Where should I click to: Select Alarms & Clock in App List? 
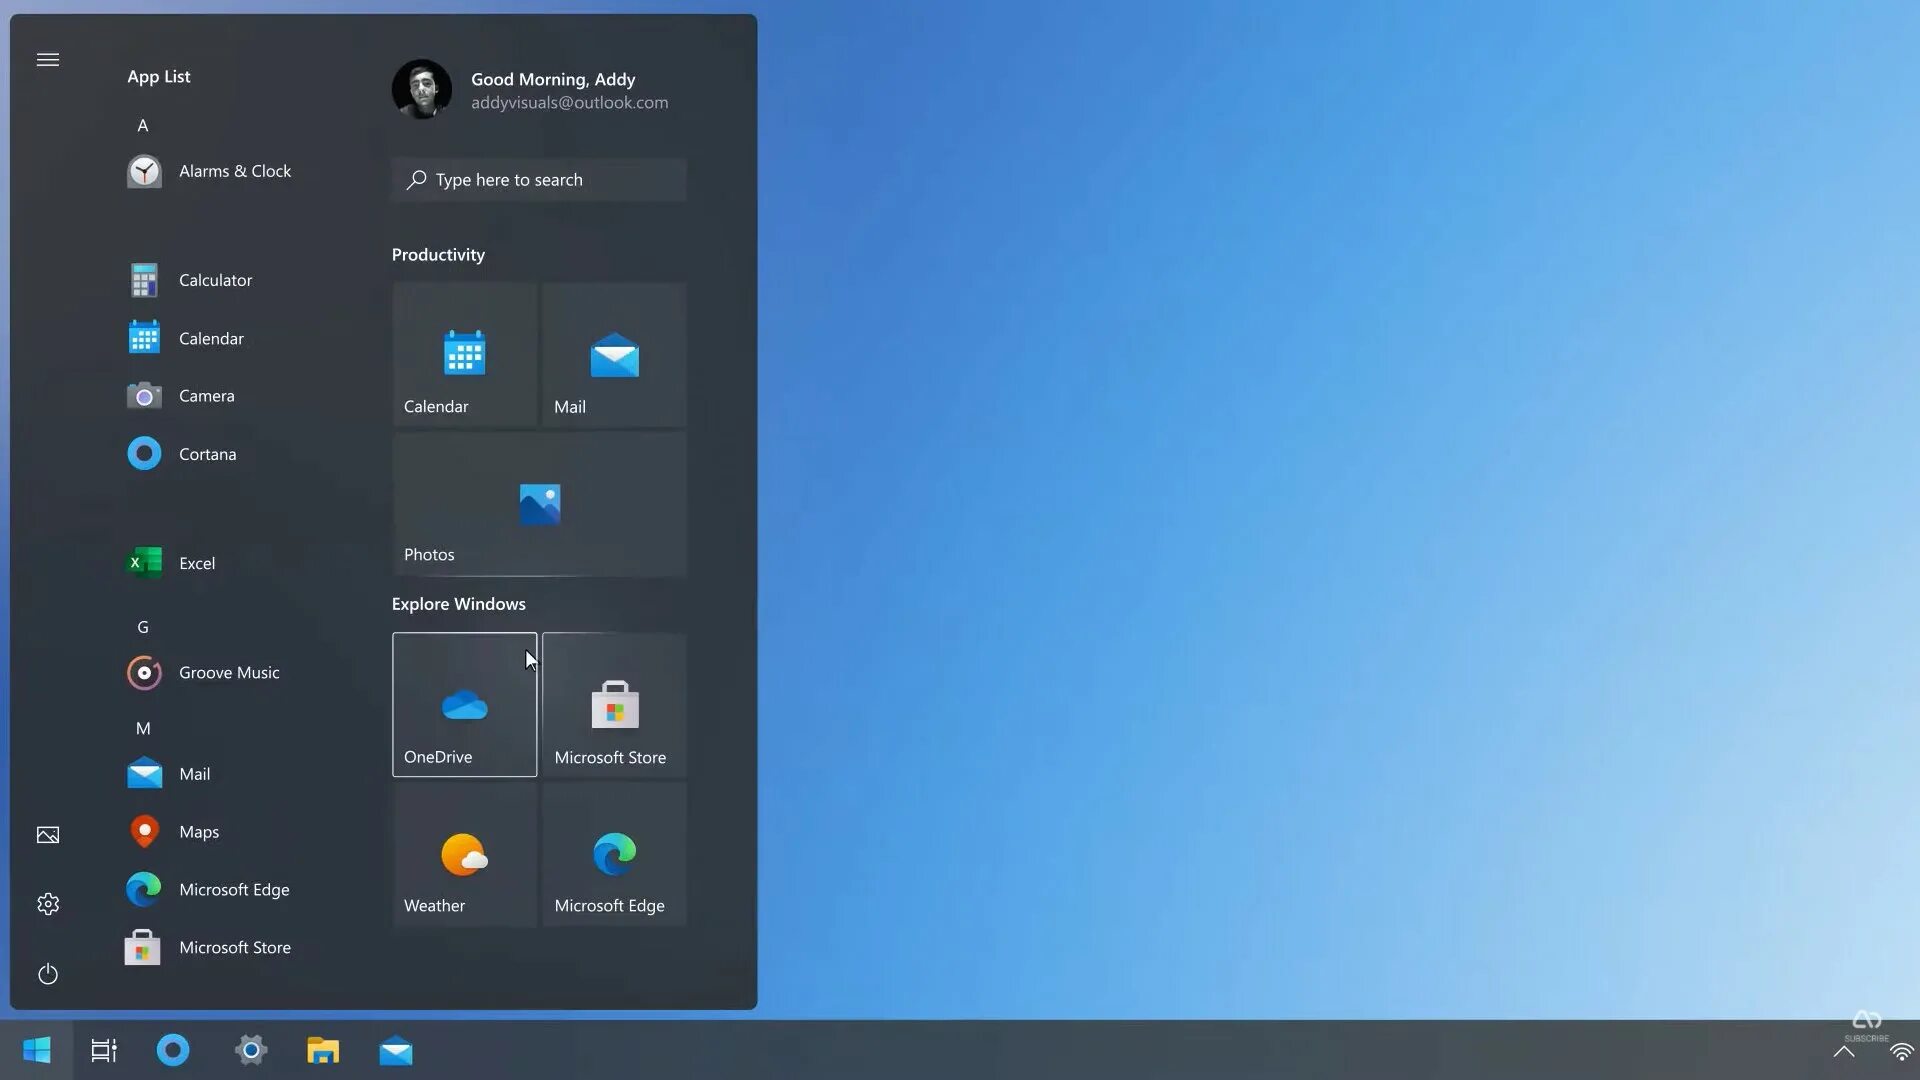point(234,171)
